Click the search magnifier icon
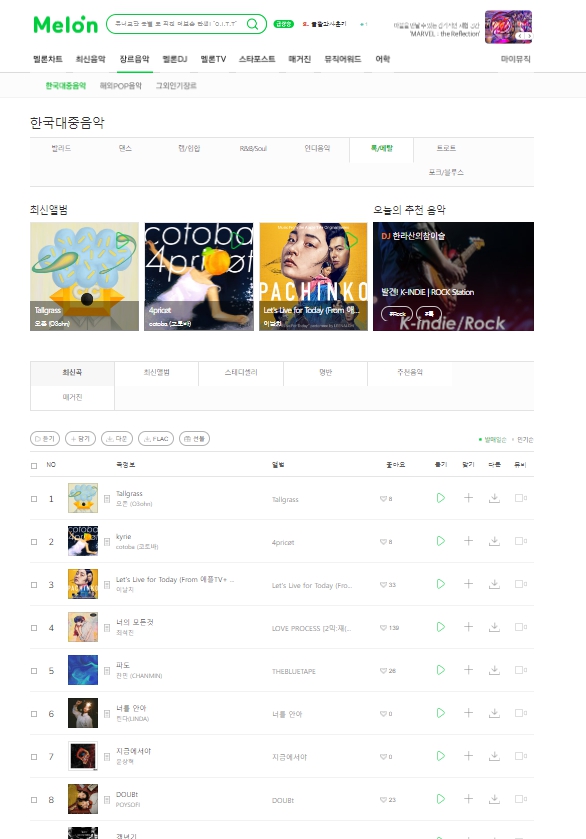This screenshot has height=839, width=586. coord(252,24)
